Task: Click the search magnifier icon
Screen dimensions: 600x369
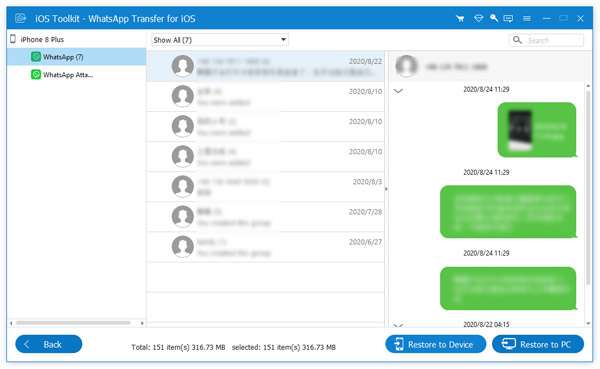Action: tap(517, 40)
